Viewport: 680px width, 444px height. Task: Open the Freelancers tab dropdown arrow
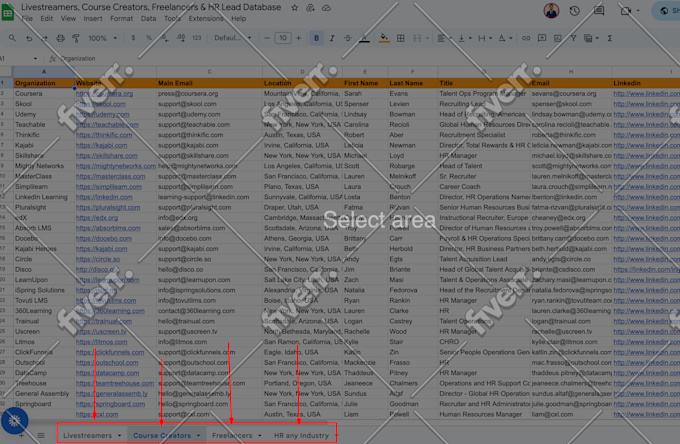tap(259, 435)
